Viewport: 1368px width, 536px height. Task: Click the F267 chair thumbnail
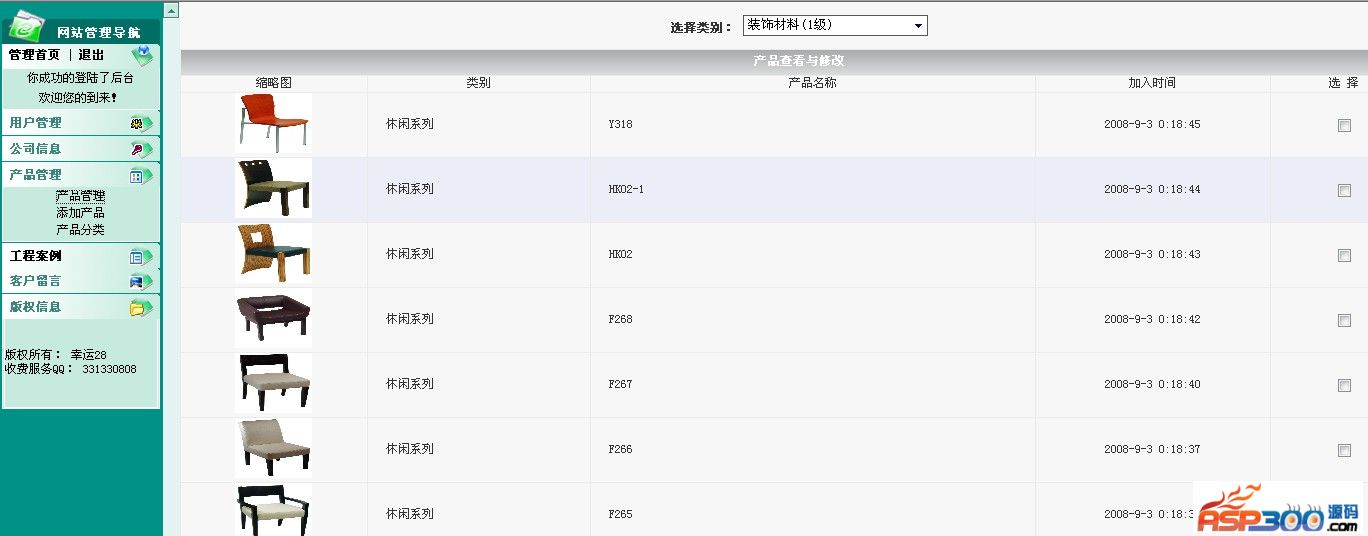(x=273, y=383)
